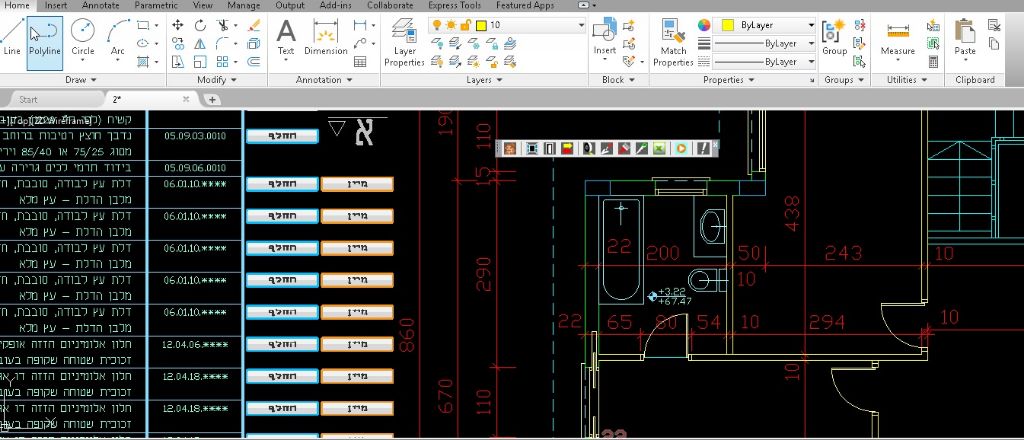This screenshot has height=440, width=1024.
Task: Select the Circle tool
Action: coord(82,38)
